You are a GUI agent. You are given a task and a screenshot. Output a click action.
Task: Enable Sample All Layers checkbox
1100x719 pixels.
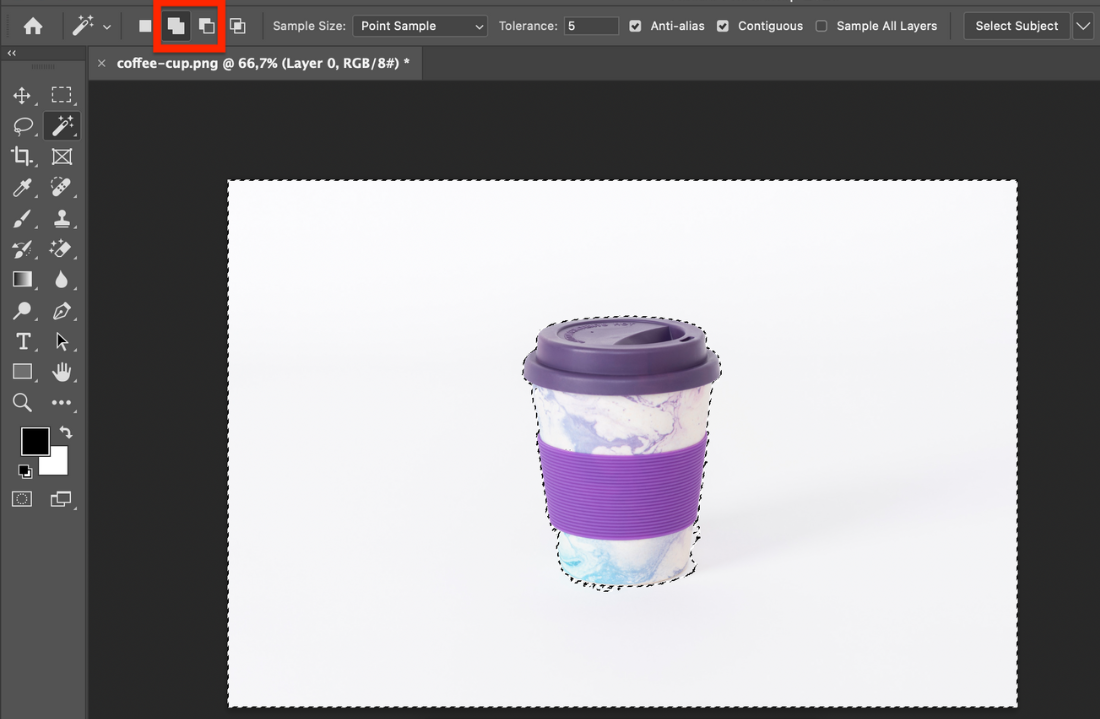click(x=821, y=26)
